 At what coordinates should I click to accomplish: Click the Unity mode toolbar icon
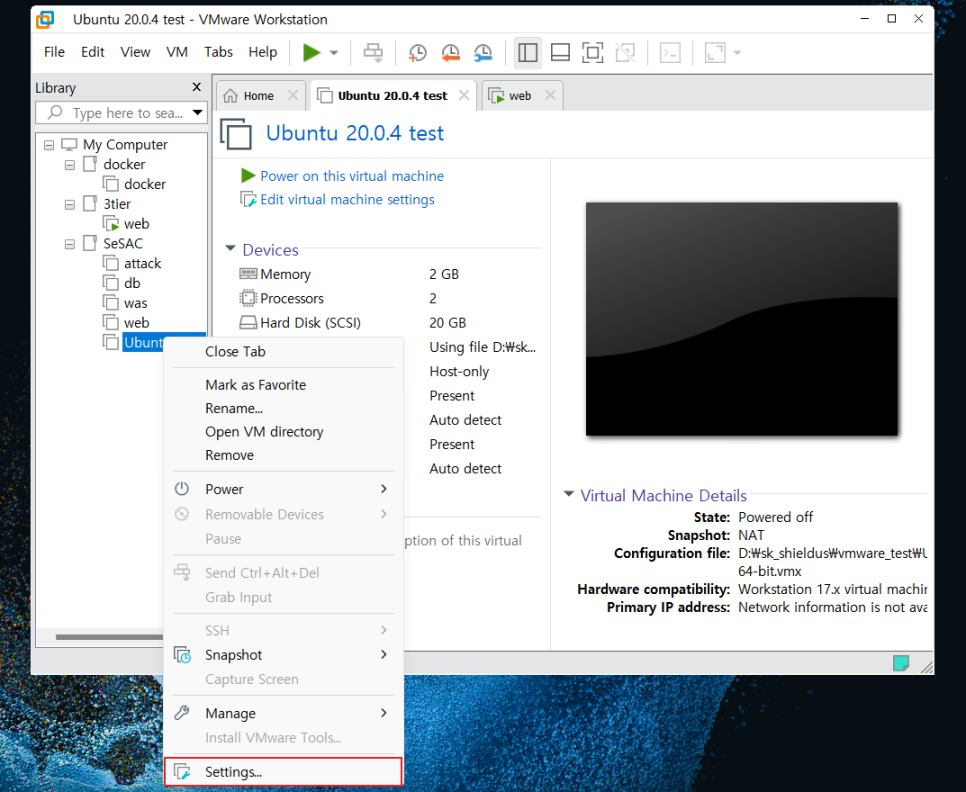click(625, 53)
